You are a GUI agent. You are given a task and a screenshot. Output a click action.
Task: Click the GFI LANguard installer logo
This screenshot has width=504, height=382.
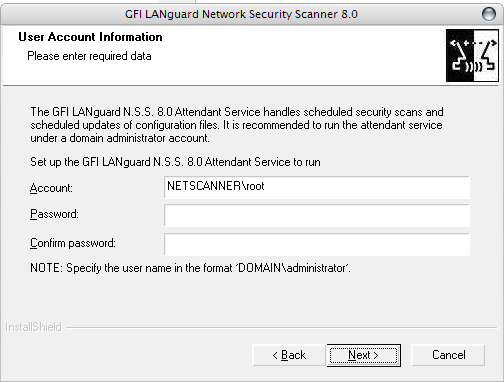[472, 56]
